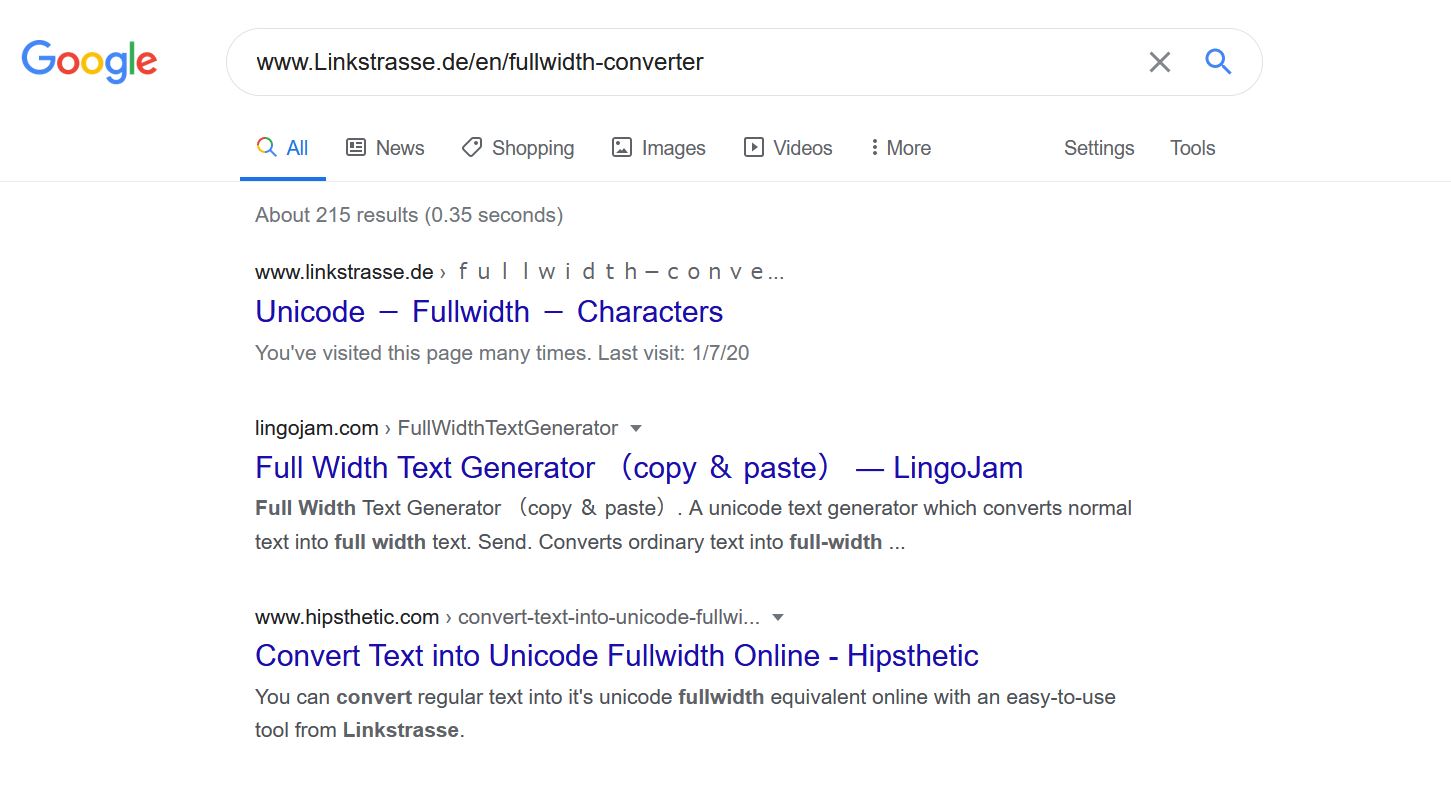Expand the More menu
1451x795 pixels.
tap(900, 148)
